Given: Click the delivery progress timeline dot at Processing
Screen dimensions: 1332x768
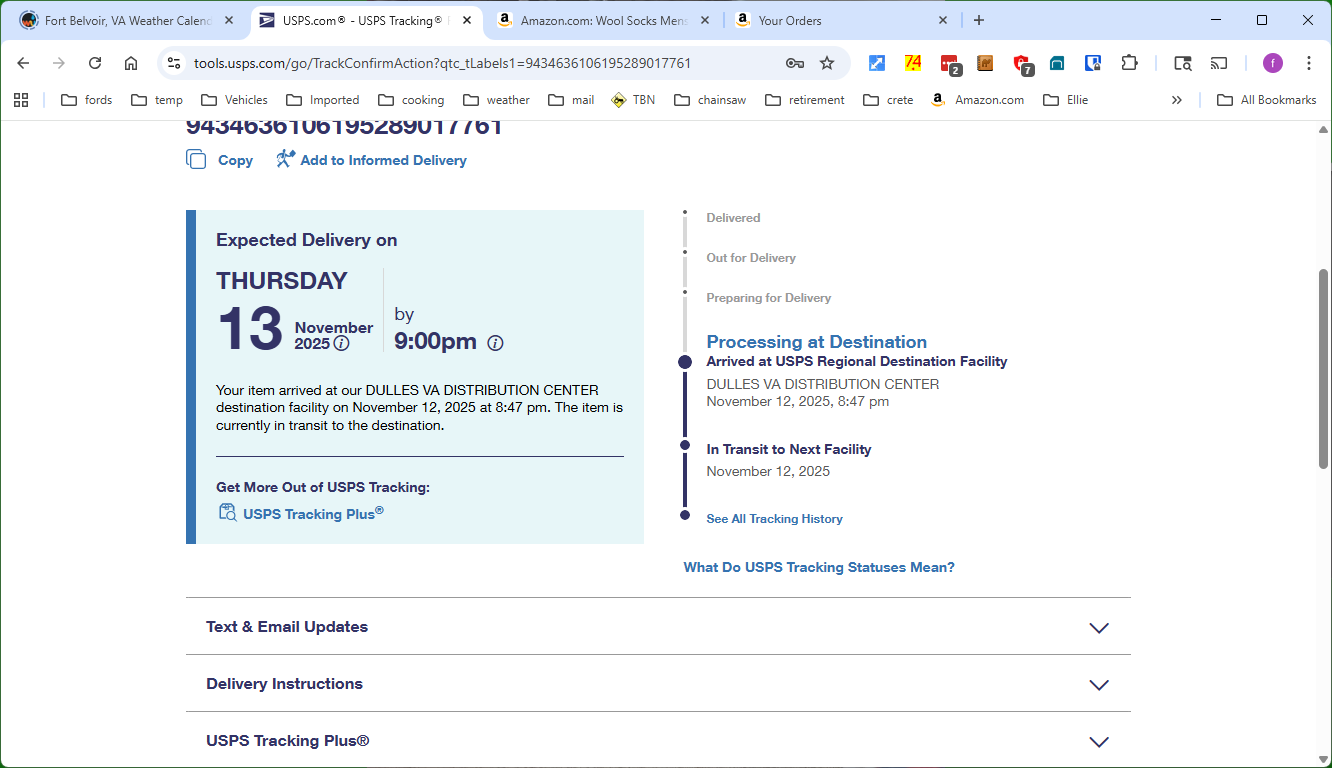Looking at the screenshot, I should click(x=684, y=362).
